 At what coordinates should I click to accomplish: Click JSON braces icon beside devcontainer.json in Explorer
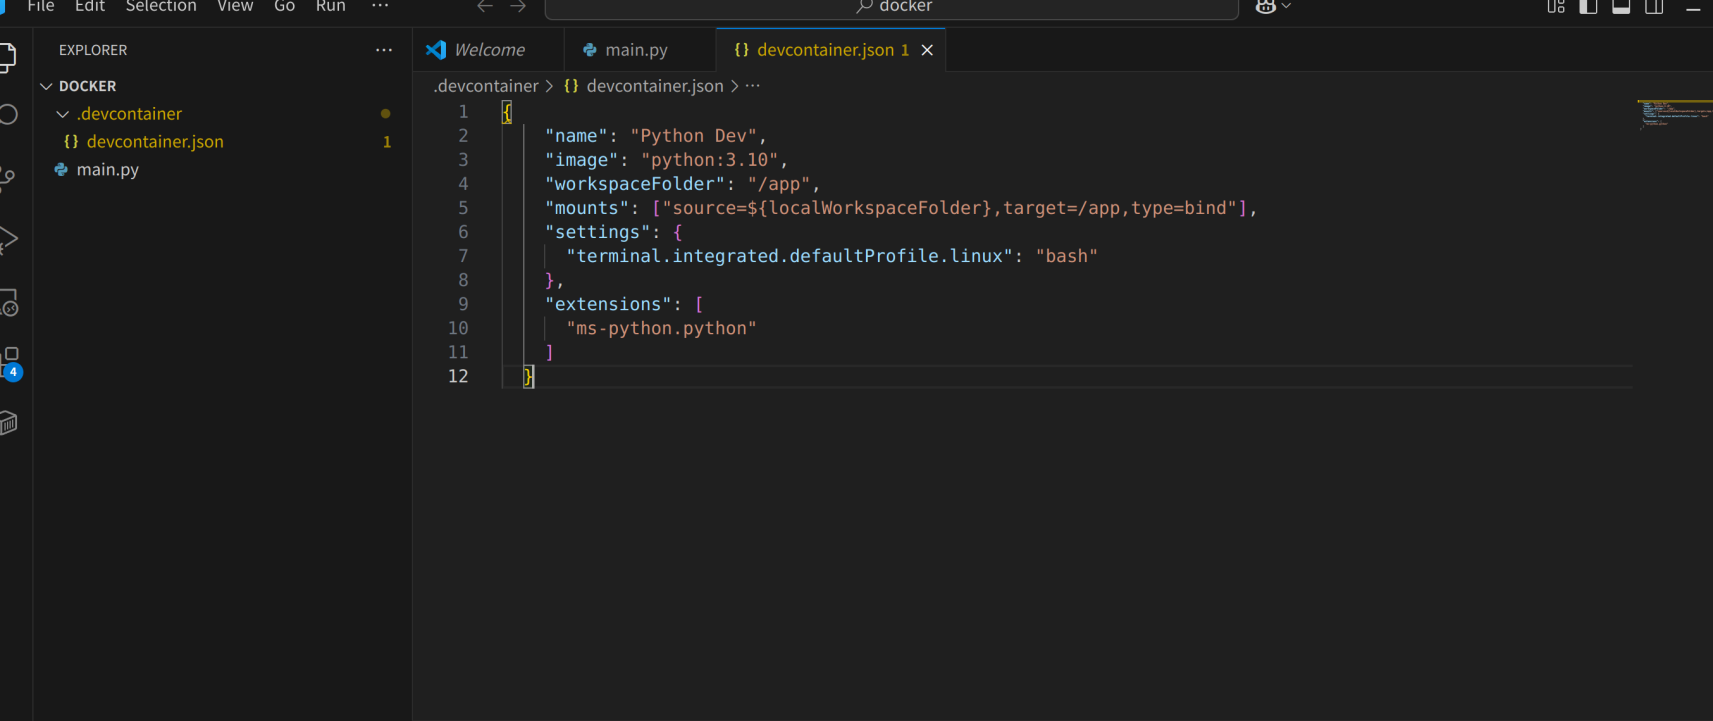[71, 142]
